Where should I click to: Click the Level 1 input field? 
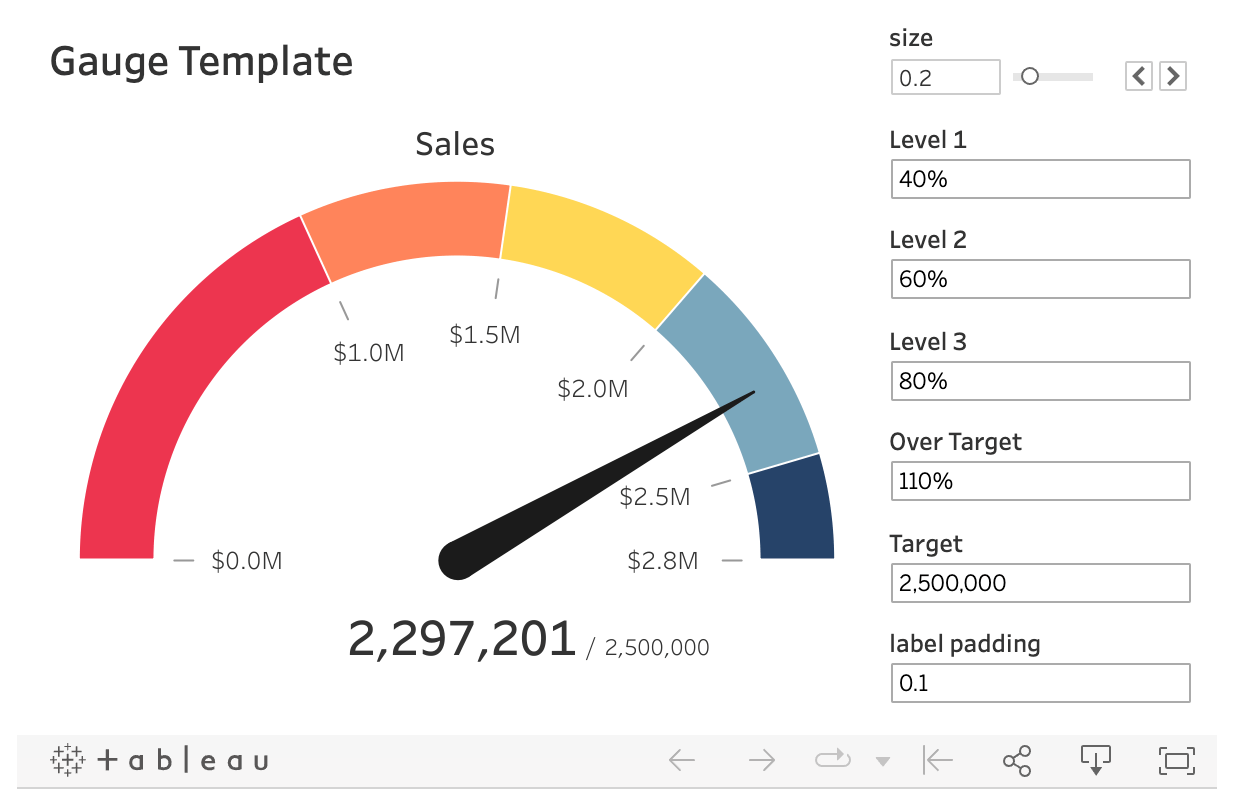click(x=1040, y=180)
